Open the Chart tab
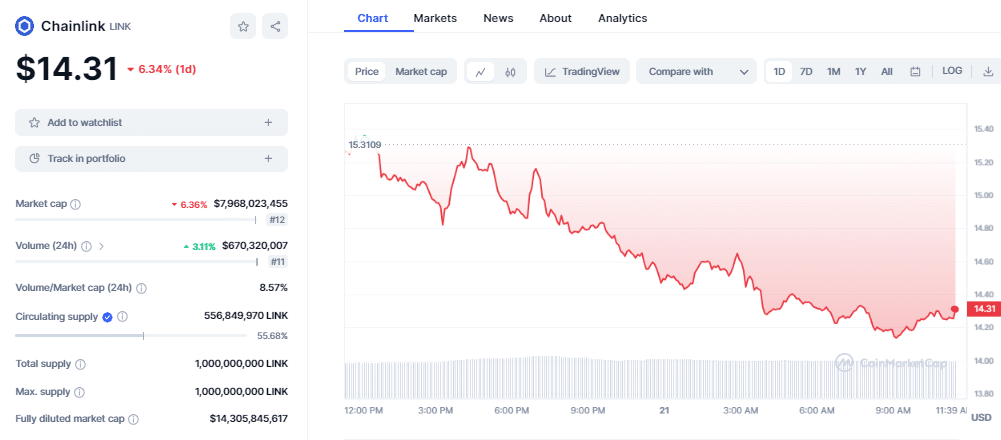This screenshot has height=440, width=1001. 372,18
